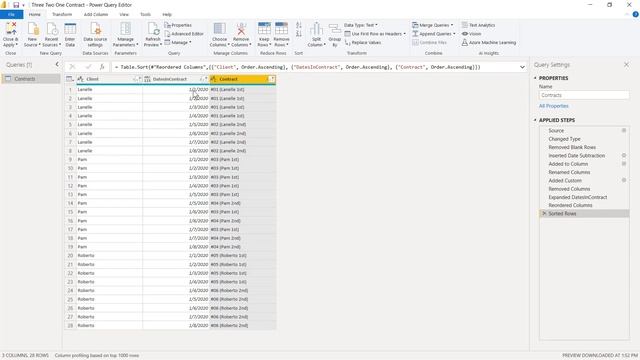Expand the formula bar with the chevron
640x360 pixels.
coord(522,67)
